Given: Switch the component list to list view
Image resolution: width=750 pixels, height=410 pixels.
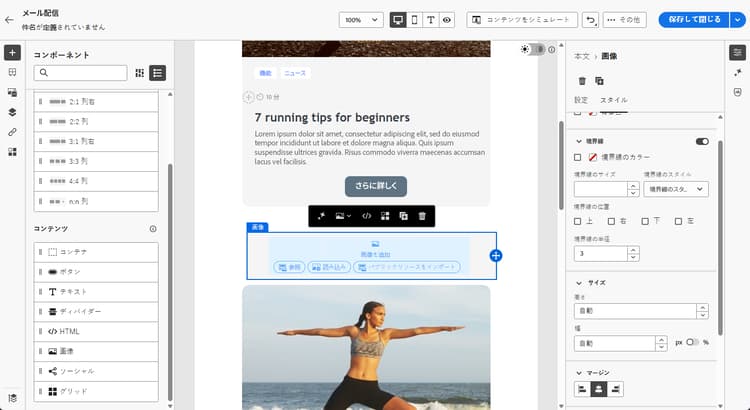Looking at the screenshot, I should click(157, 73).
